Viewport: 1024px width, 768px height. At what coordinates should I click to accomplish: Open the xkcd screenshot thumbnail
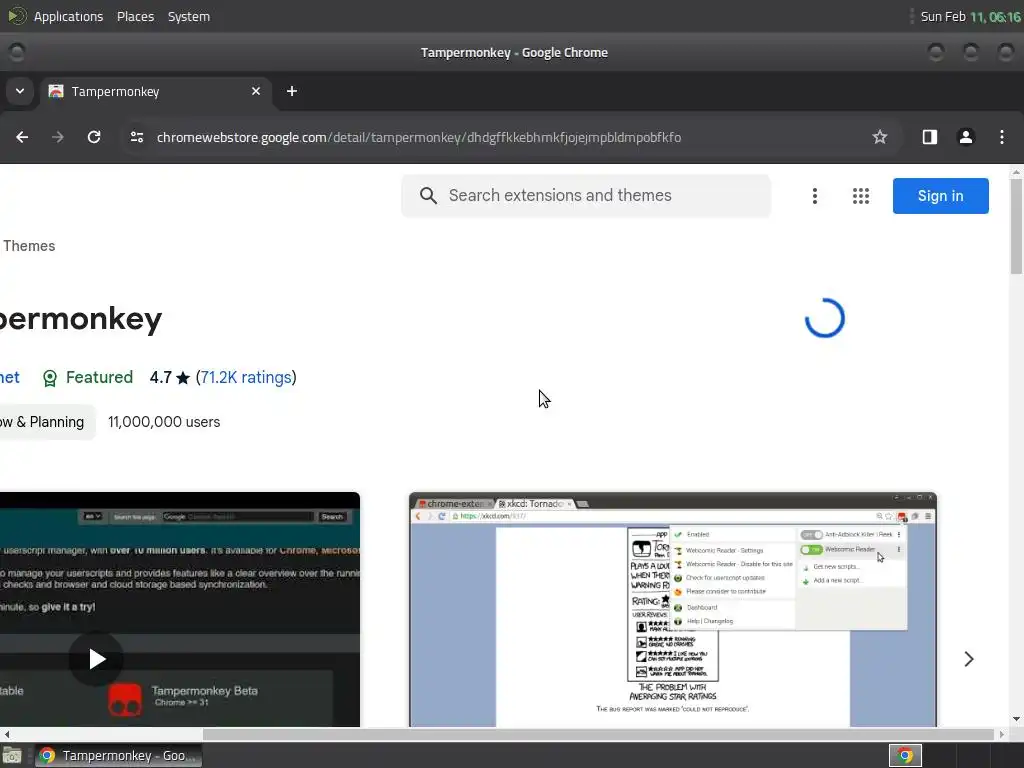coord(673,610)
